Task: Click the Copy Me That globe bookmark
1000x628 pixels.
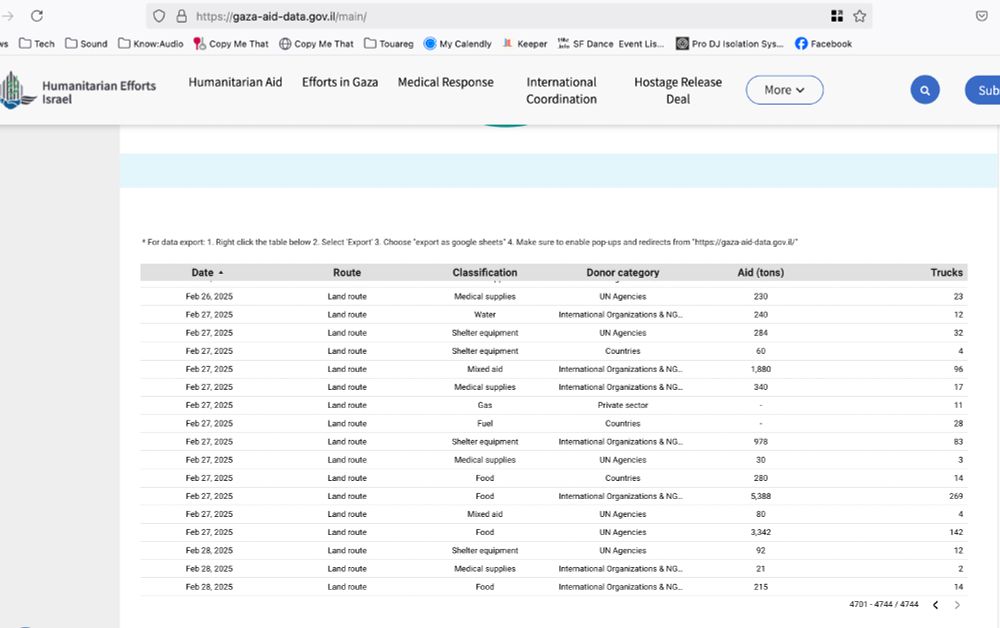Action: [x=316, y=43]
